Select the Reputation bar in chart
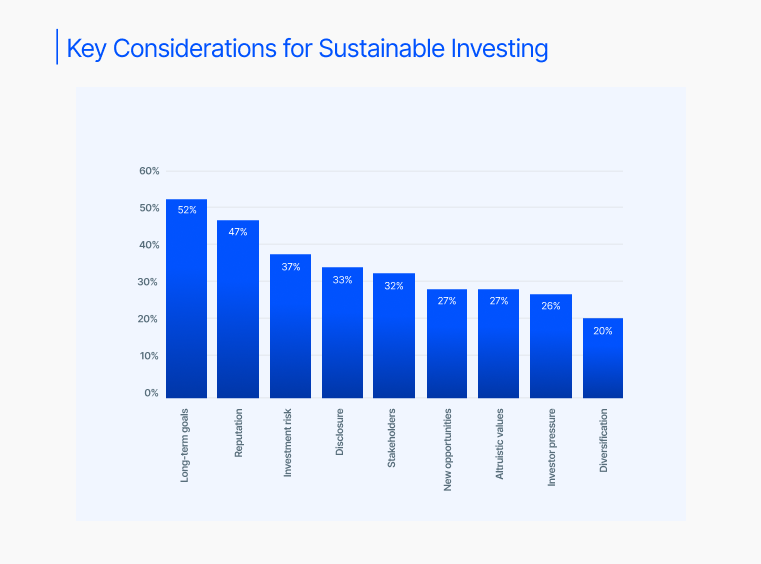The image size is (761, 564). click(238, 310)
